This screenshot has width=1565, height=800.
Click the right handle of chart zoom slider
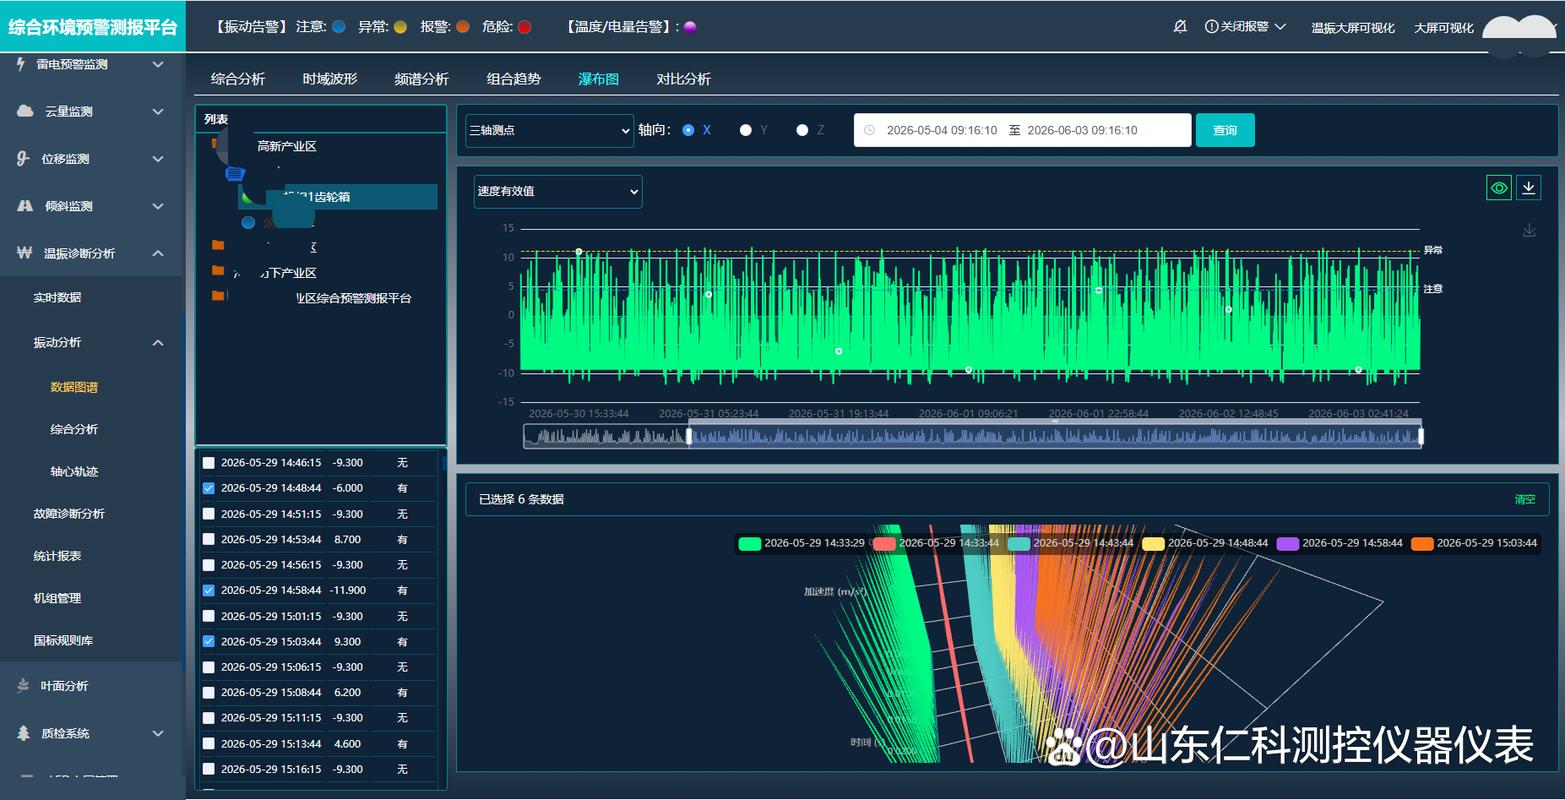click(x=1421, y=436)
